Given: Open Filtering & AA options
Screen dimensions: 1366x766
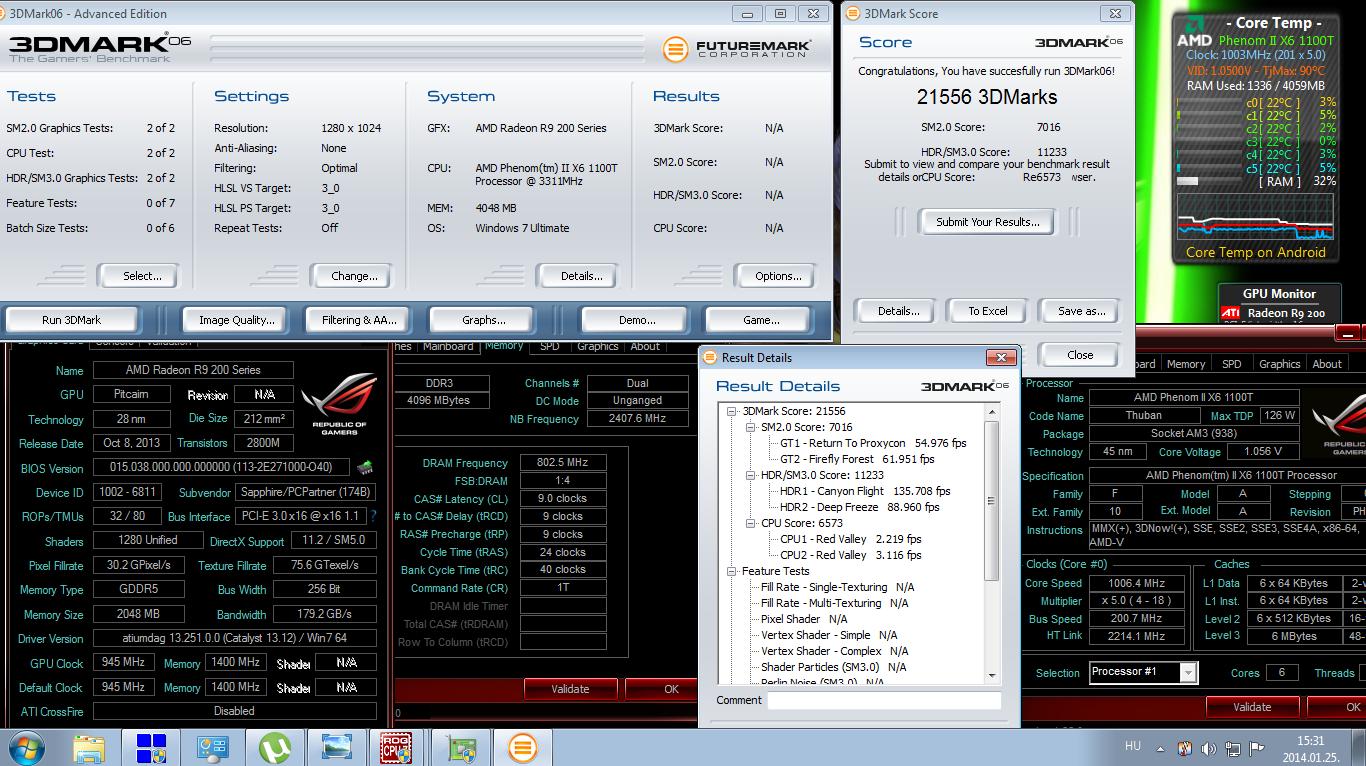Looking at the screenshot, I should (359, 320).
